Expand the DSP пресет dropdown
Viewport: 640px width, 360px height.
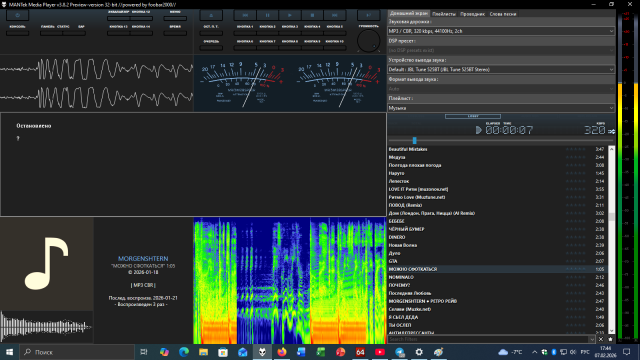tap(501, 50)
